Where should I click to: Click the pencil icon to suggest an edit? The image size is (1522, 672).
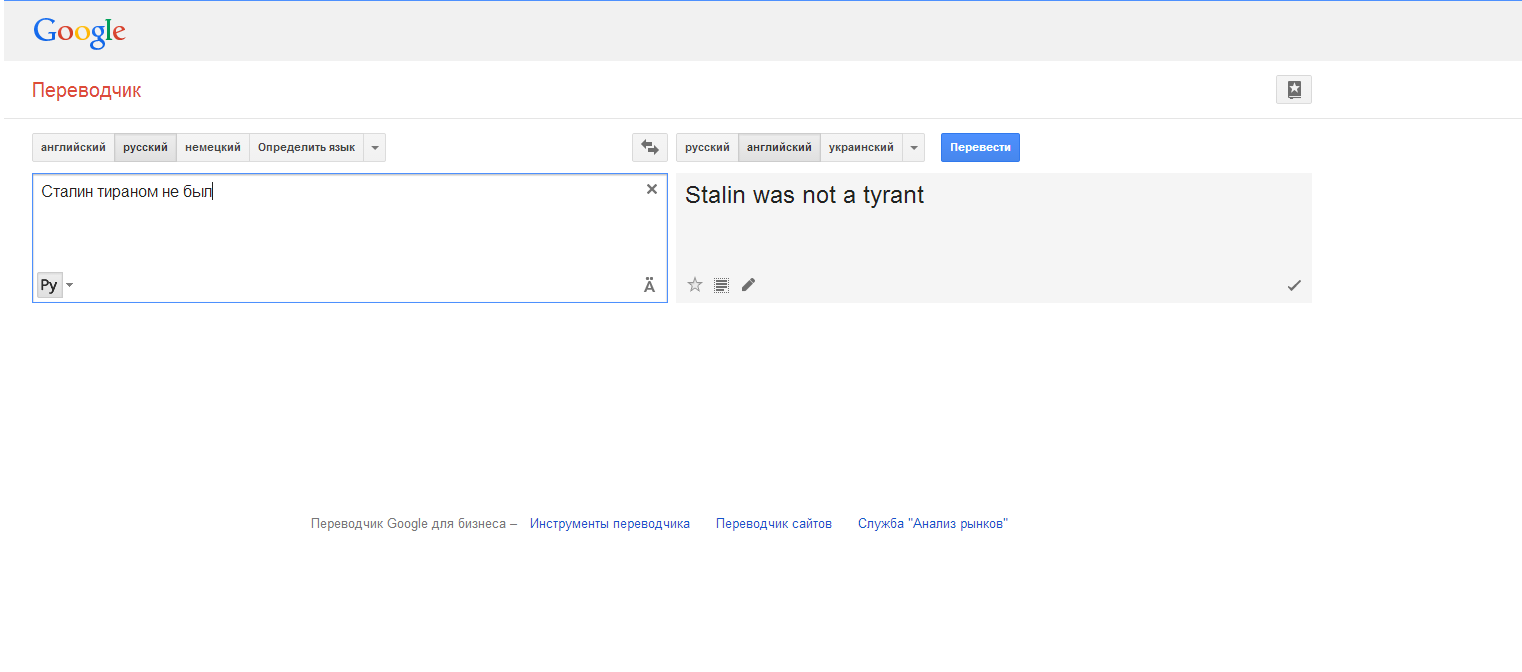click(x=748, y=285)
